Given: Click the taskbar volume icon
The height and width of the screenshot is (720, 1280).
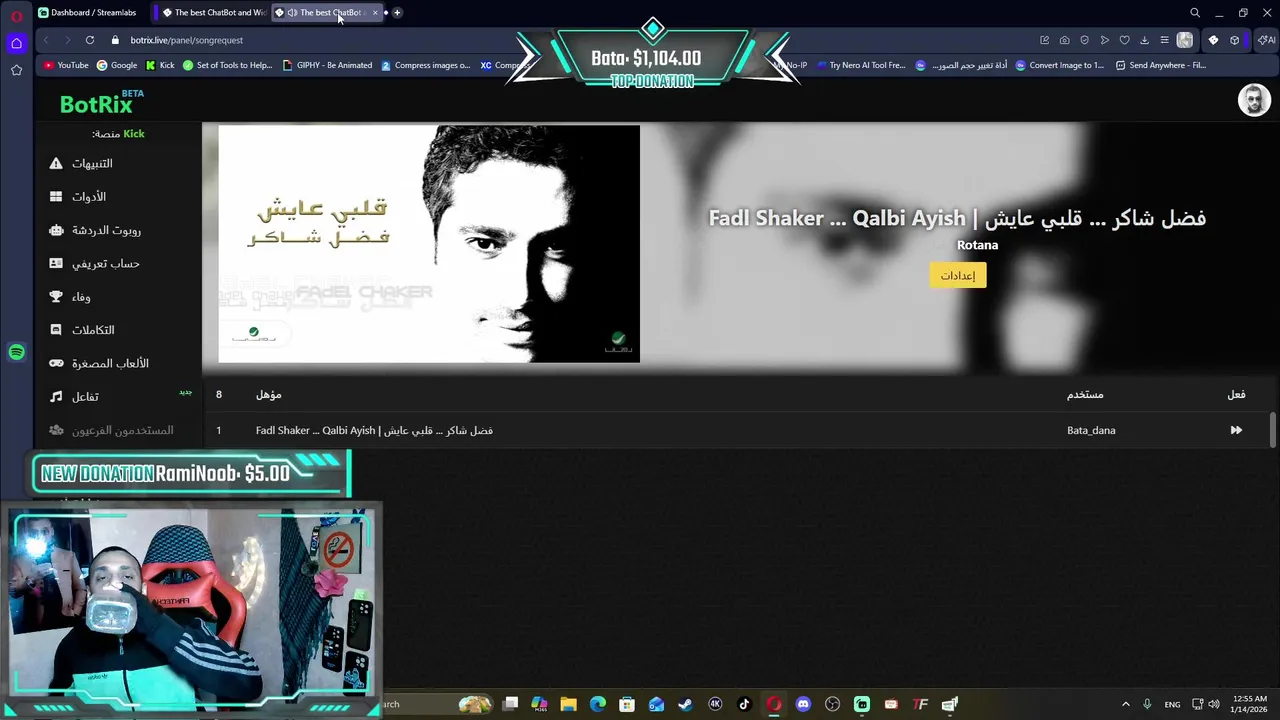Looking at the screenshot, I should pos(1214,704).
